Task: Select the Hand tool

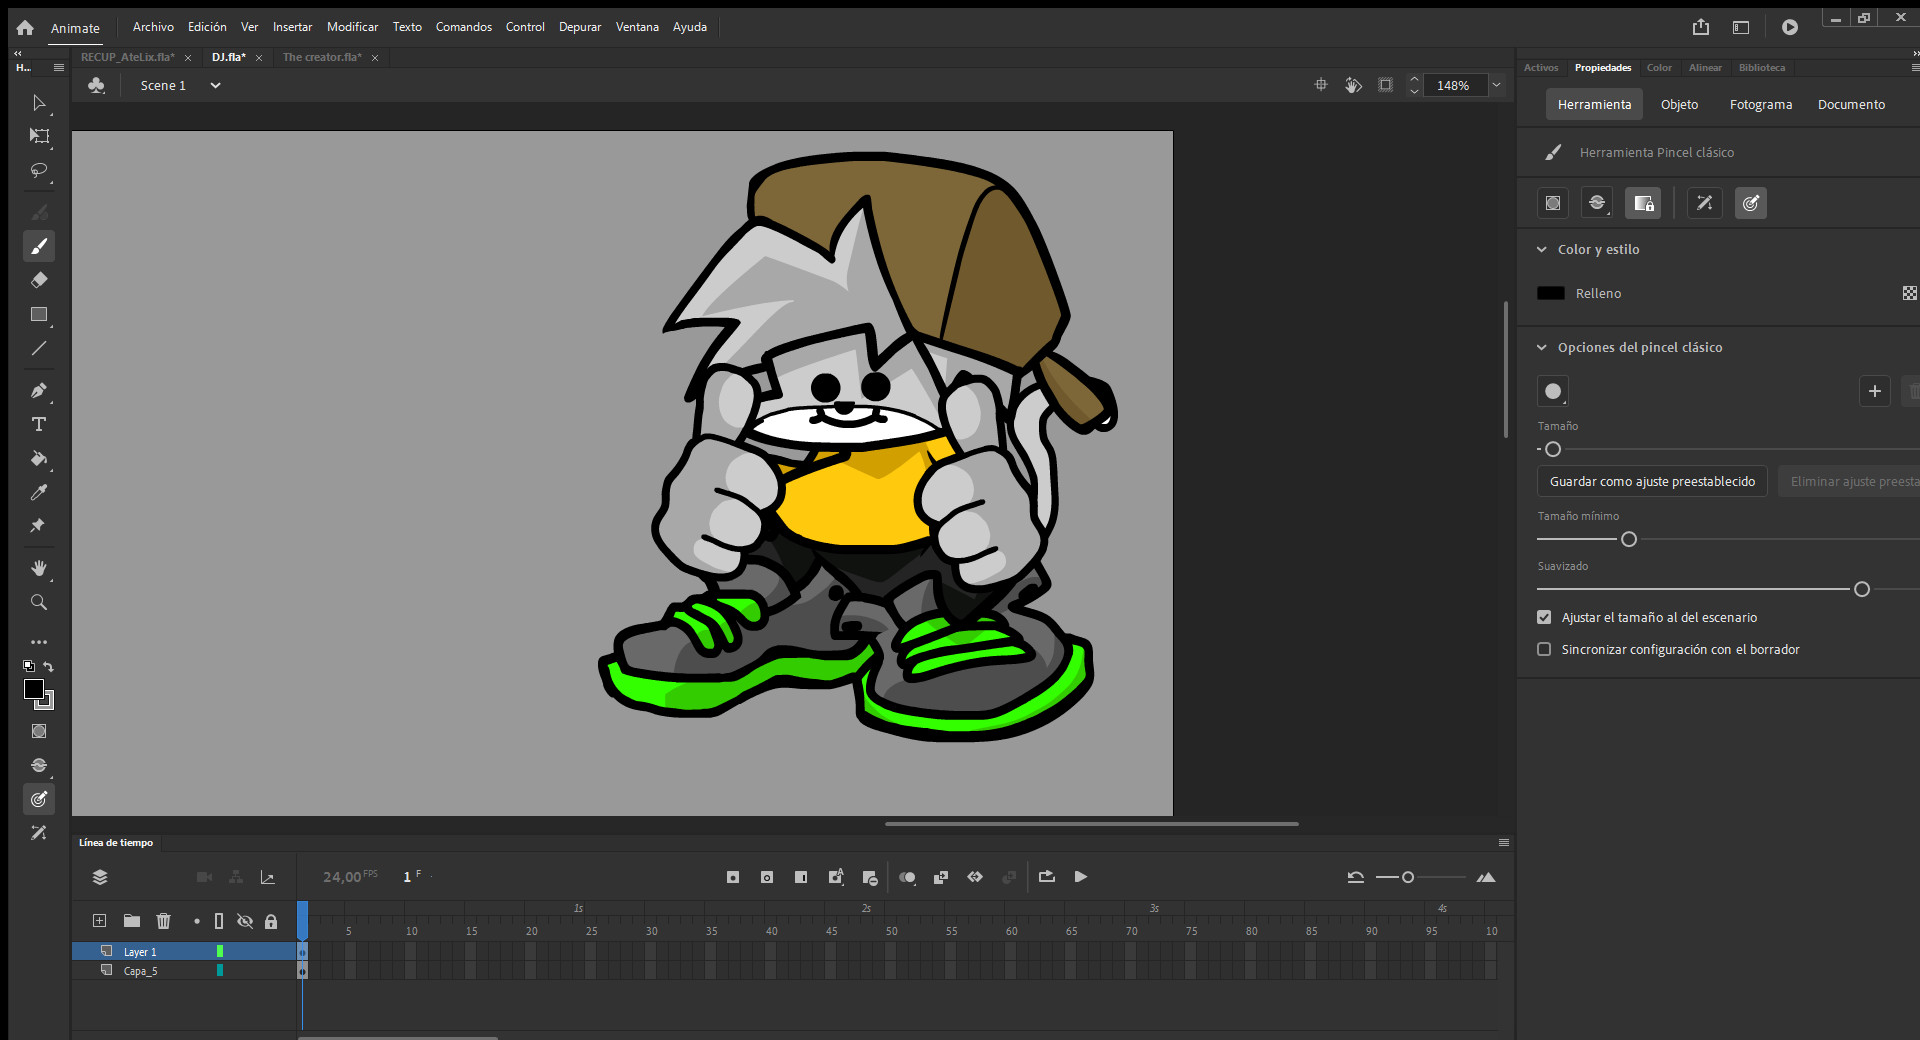Action: [x=39, y=568]
